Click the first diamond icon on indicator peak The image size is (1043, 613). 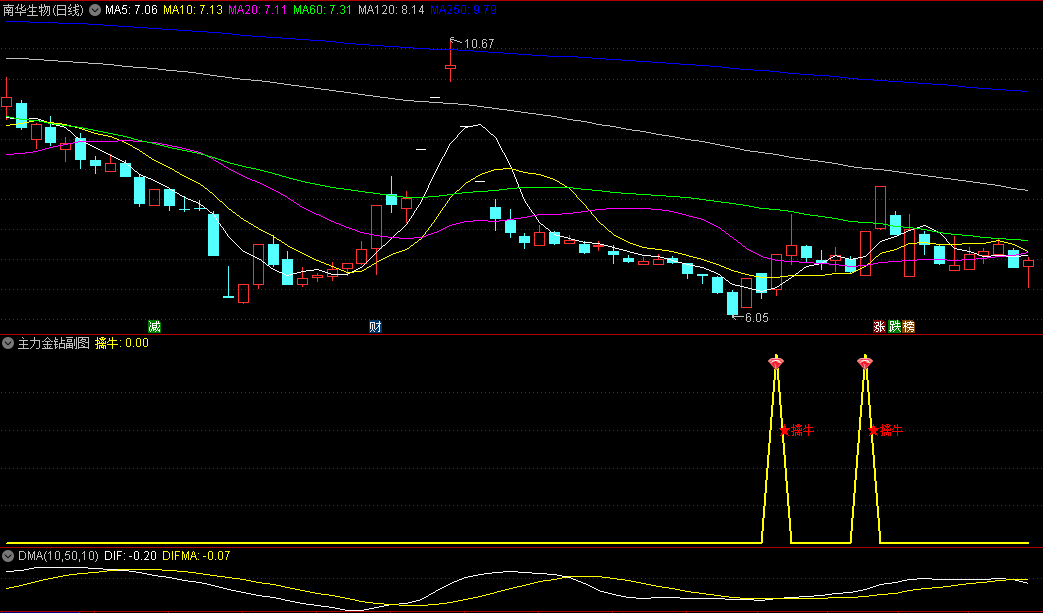tap(775, 362)
